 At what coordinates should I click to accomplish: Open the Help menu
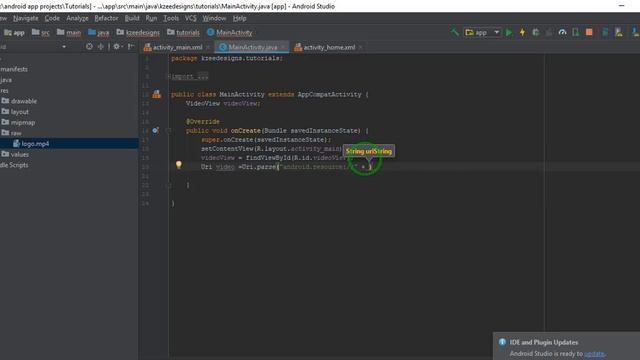[x=239, y=18]
